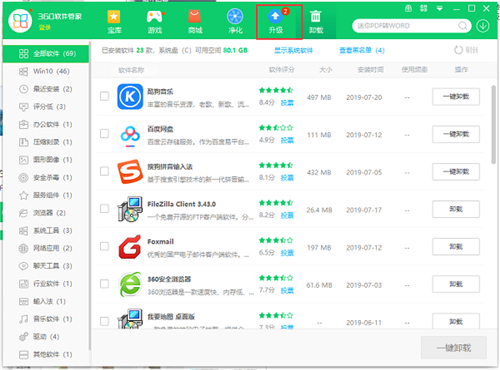Screen dimensions: 500x370
Task: Select 系统工具 (3) category
Action: click(46, 230)
